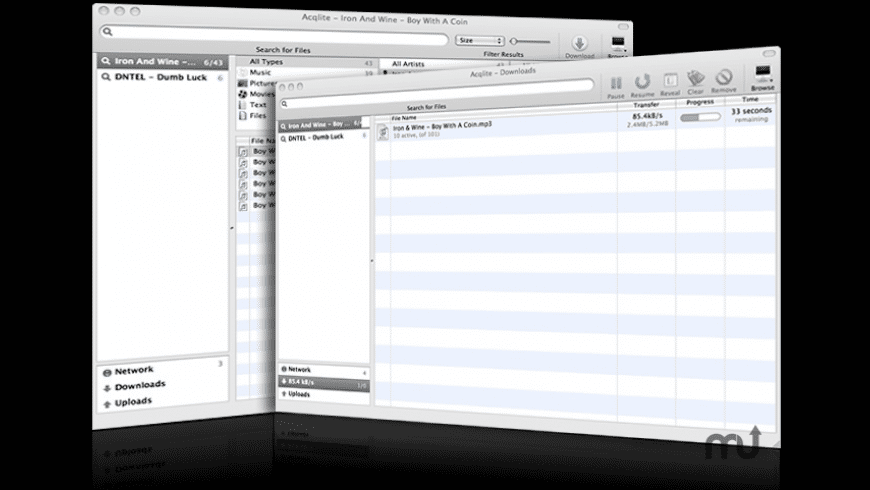Adjust the Filter Results slider
870x490 pixels.
point(530,41)
